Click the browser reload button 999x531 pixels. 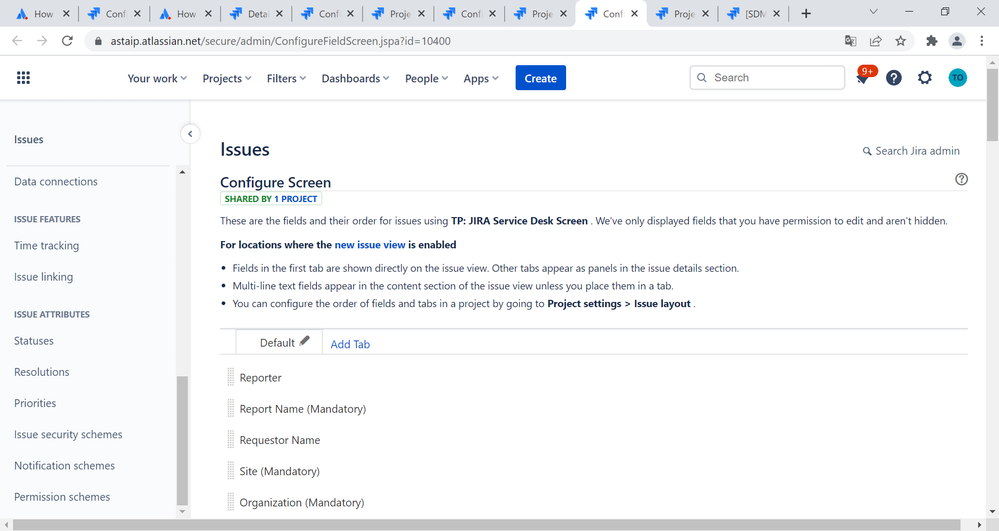67,41
